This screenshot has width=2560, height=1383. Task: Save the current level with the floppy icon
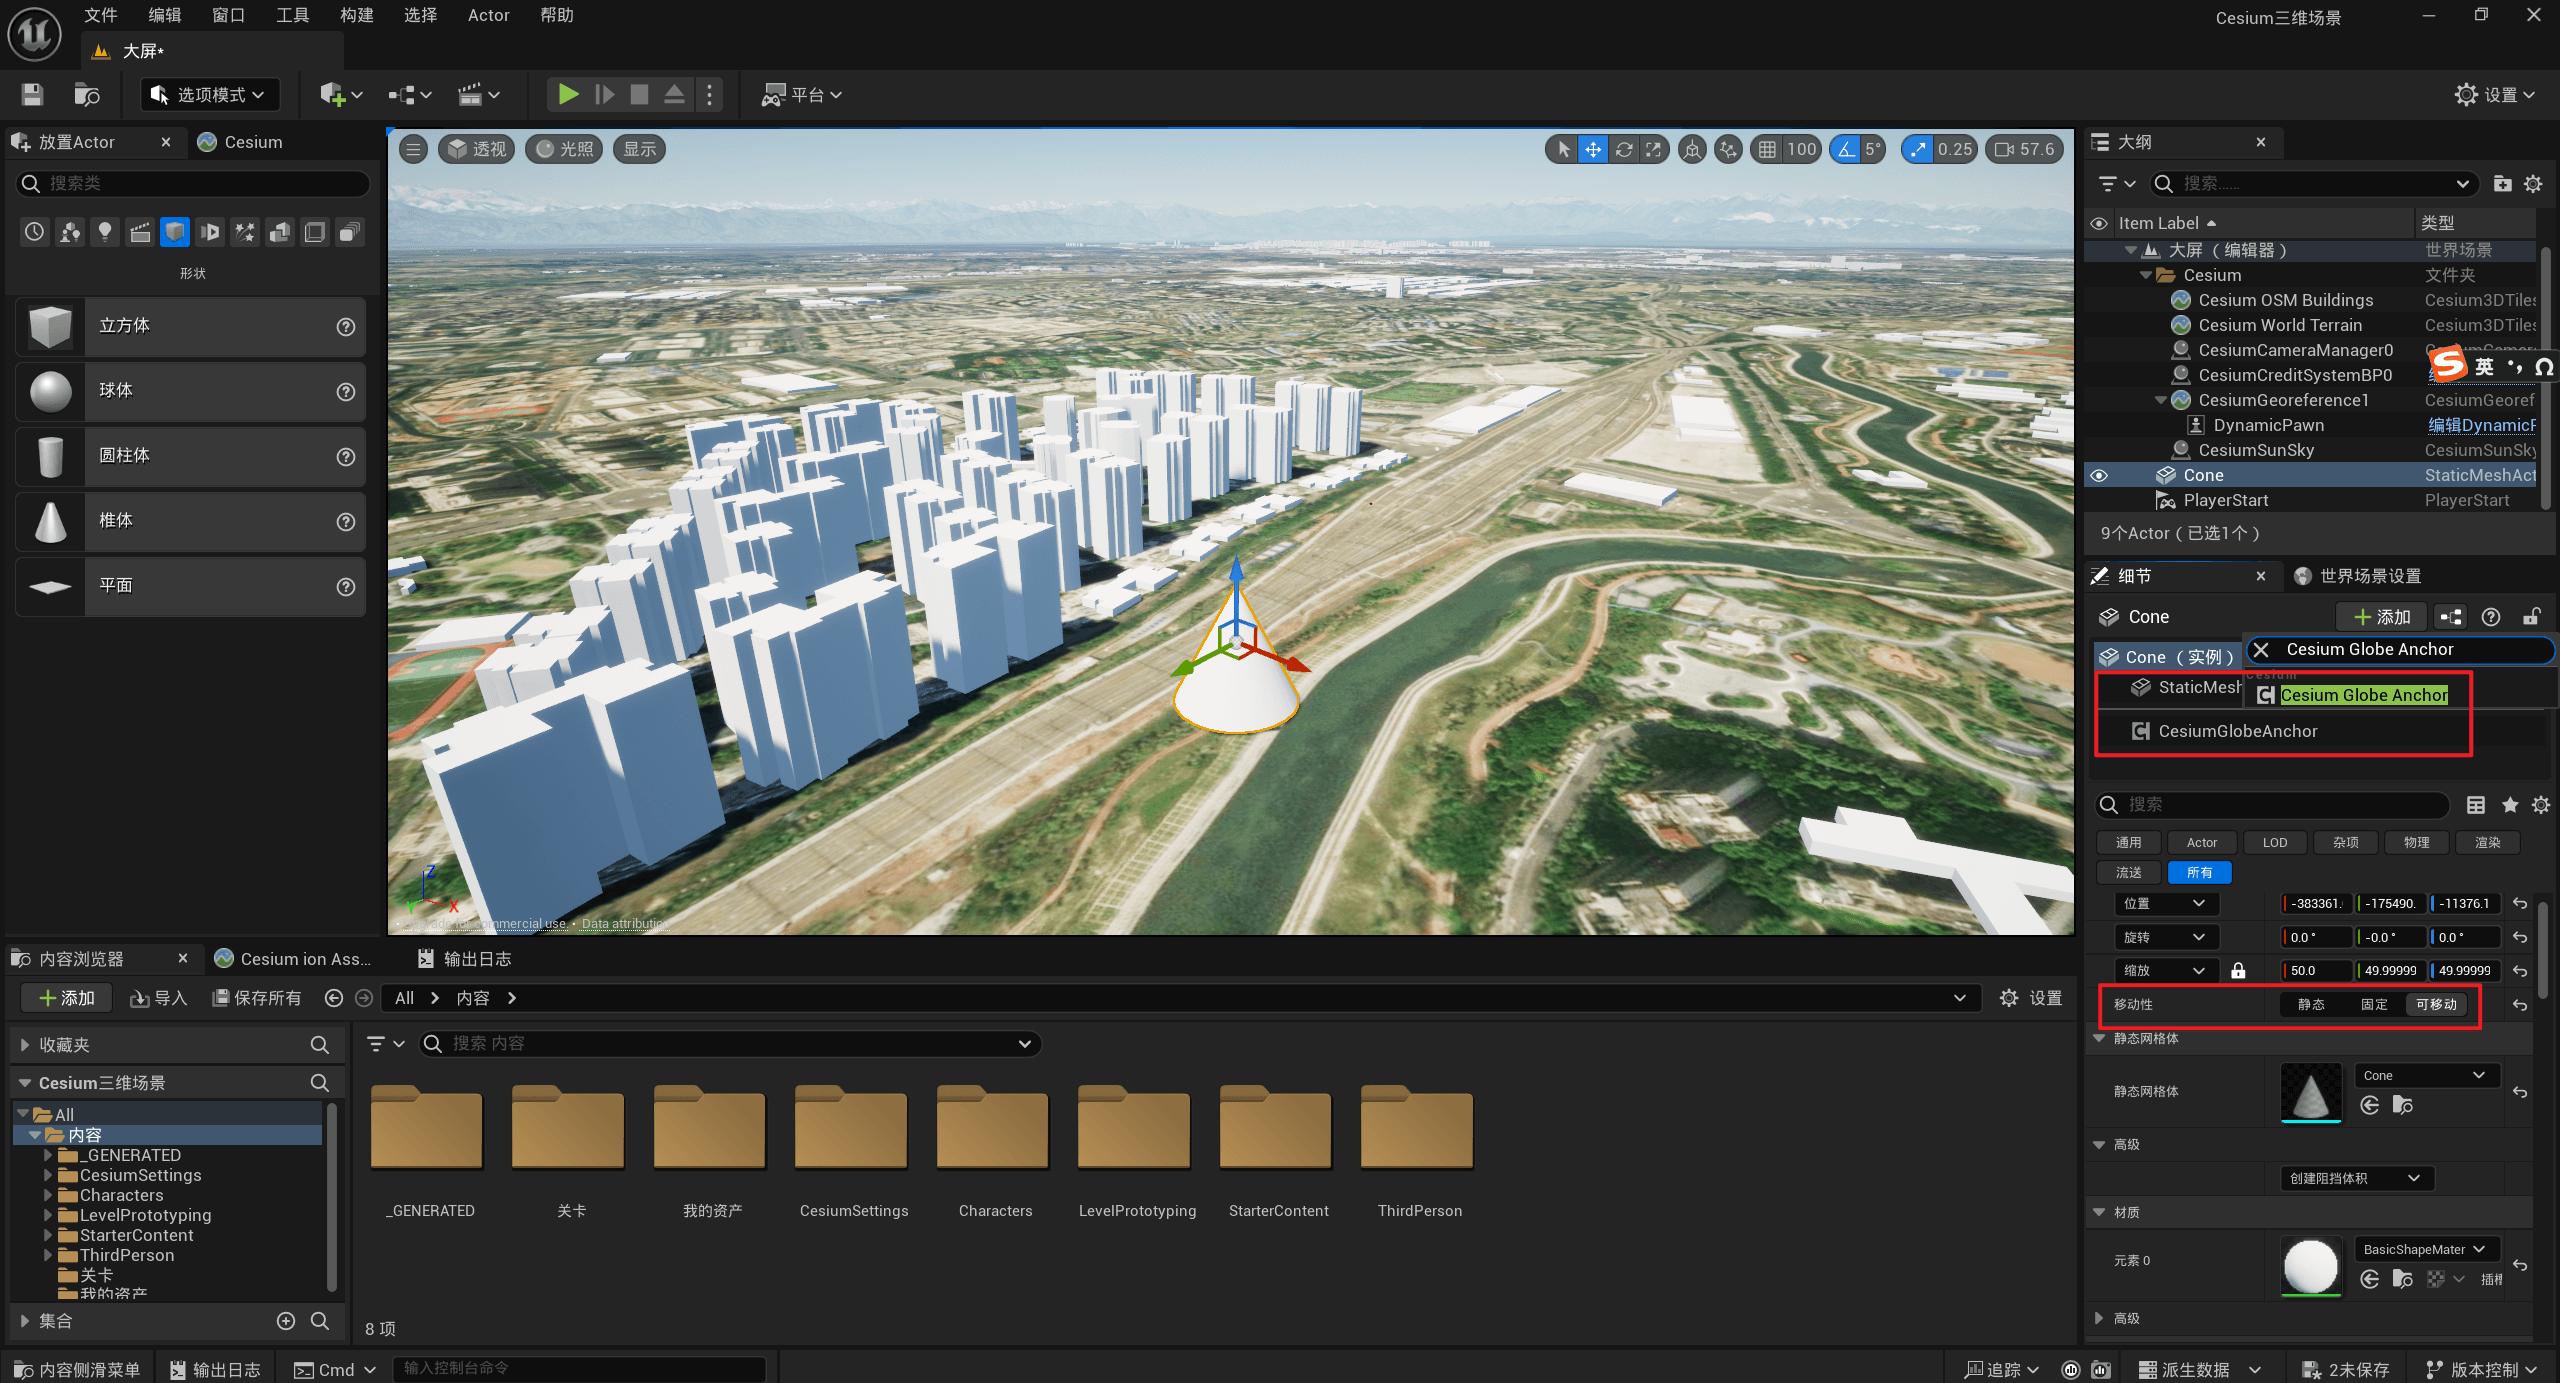32,94
